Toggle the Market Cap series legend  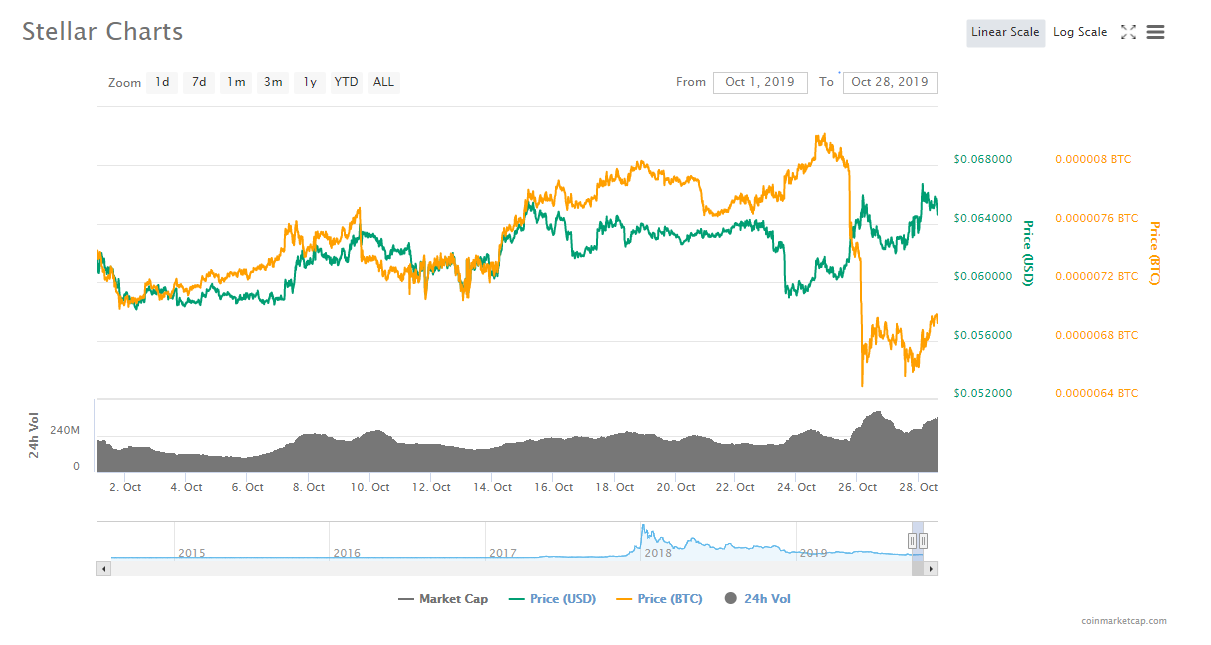443,599
